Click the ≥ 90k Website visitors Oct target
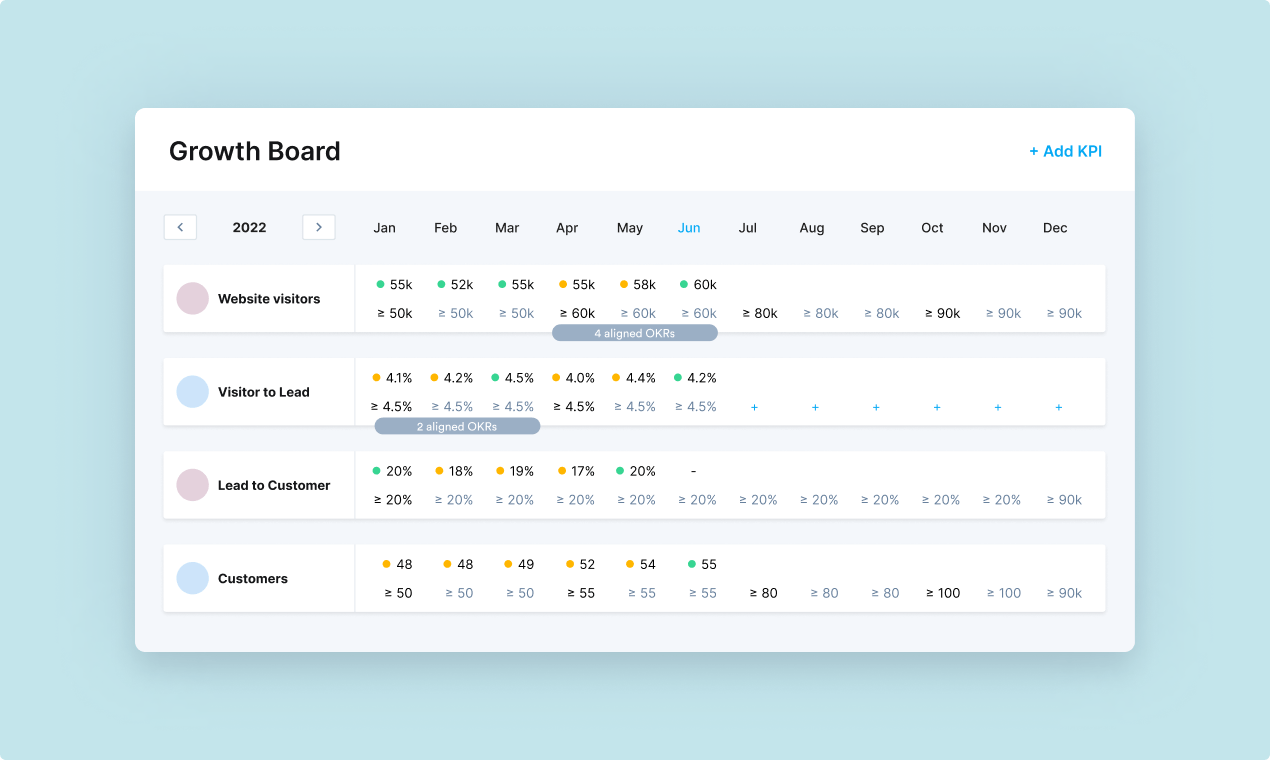The height and width of the screenshot is (760, 1270). (943, 313)
